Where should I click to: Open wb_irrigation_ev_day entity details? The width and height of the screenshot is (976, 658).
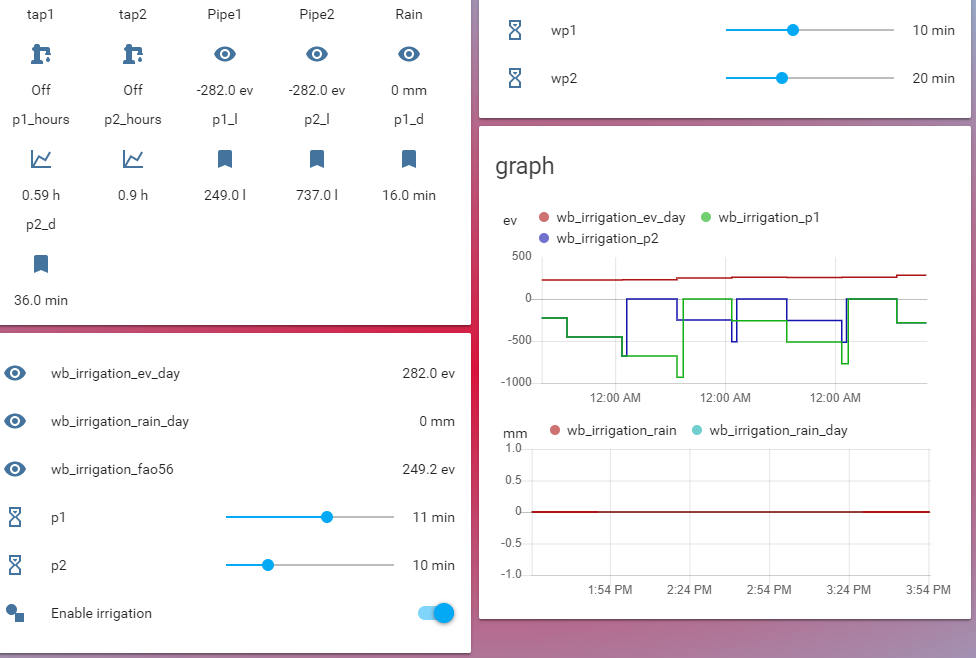[x=115, y=373]
